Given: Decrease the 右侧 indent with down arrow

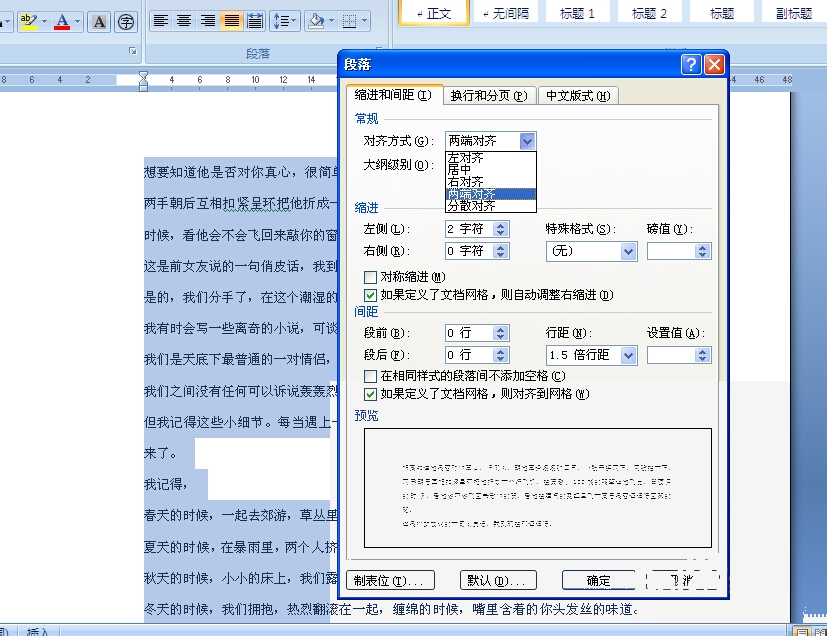Looking at the screenshot, I should [501, 255].
